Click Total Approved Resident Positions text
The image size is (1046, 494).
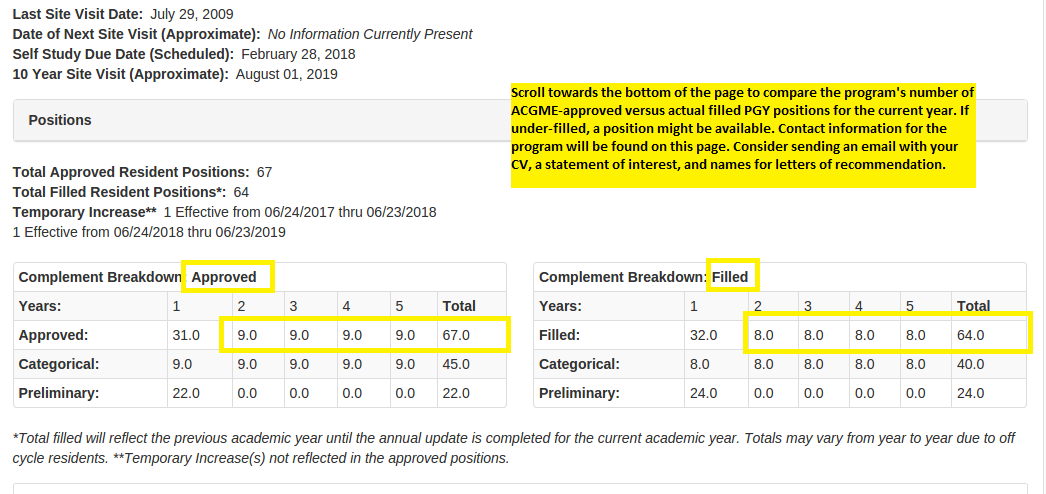(x=130, y=172)
